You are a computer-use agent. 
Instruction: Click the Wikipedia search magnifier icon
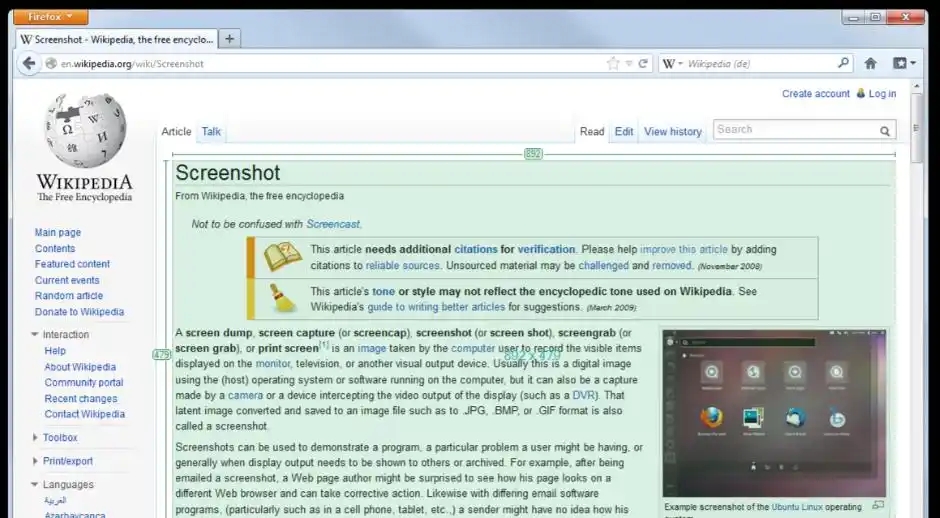point(885,131)
